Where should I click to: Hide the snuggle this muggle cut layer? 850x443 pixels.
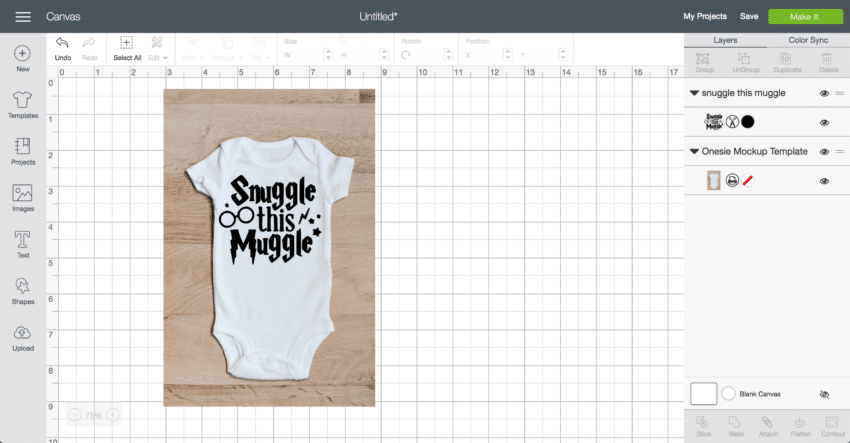coord(824,123)
